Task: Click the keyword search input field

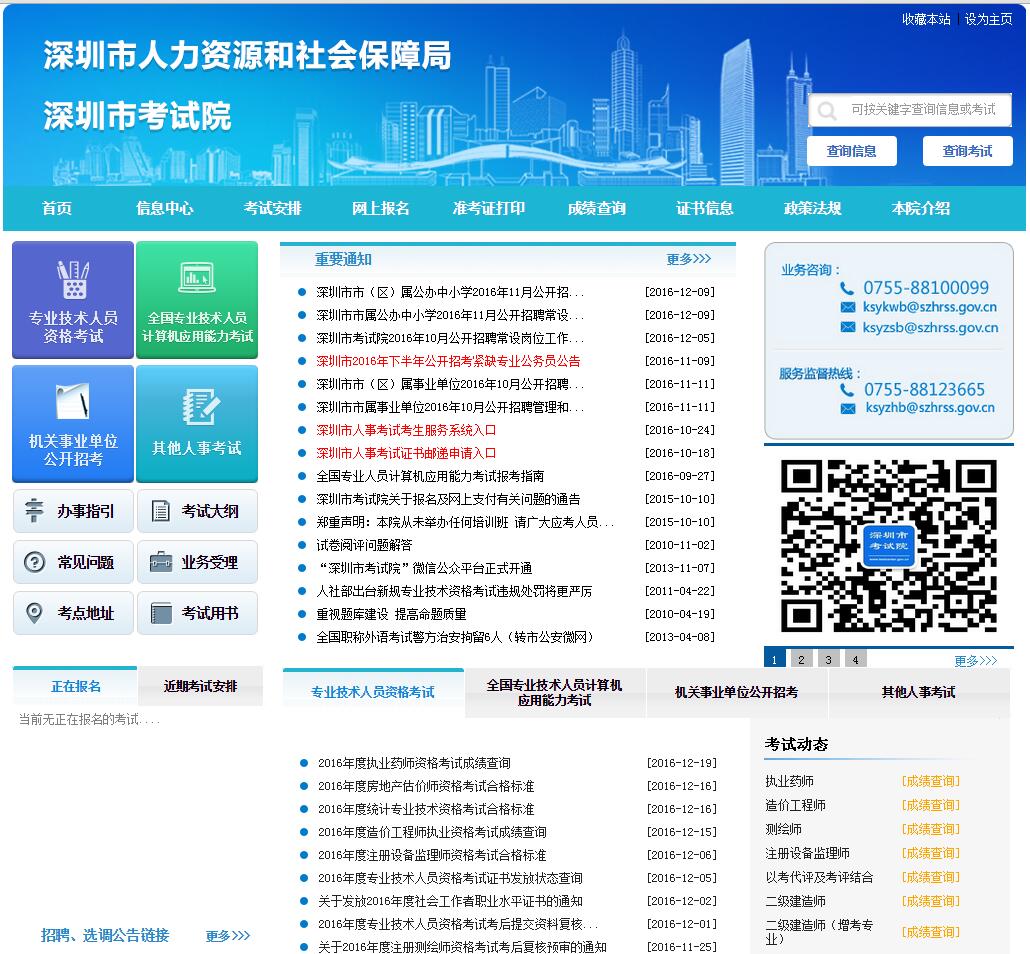Action: [x=910, y=110]
